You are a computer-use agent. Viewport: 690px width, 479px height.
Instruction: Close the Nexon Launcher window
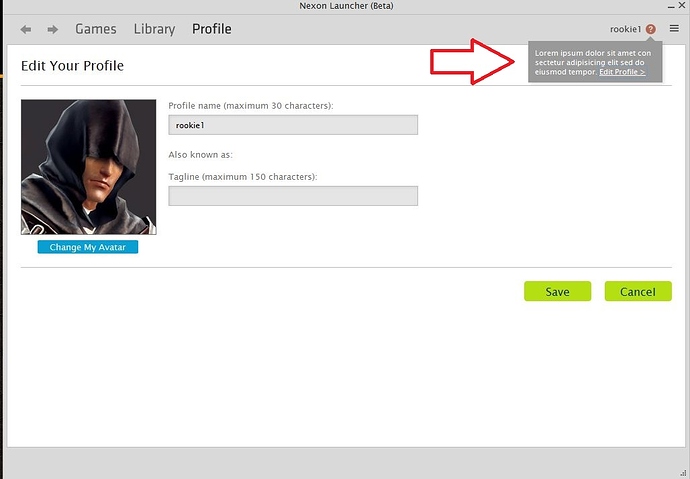tap(682, 6)
